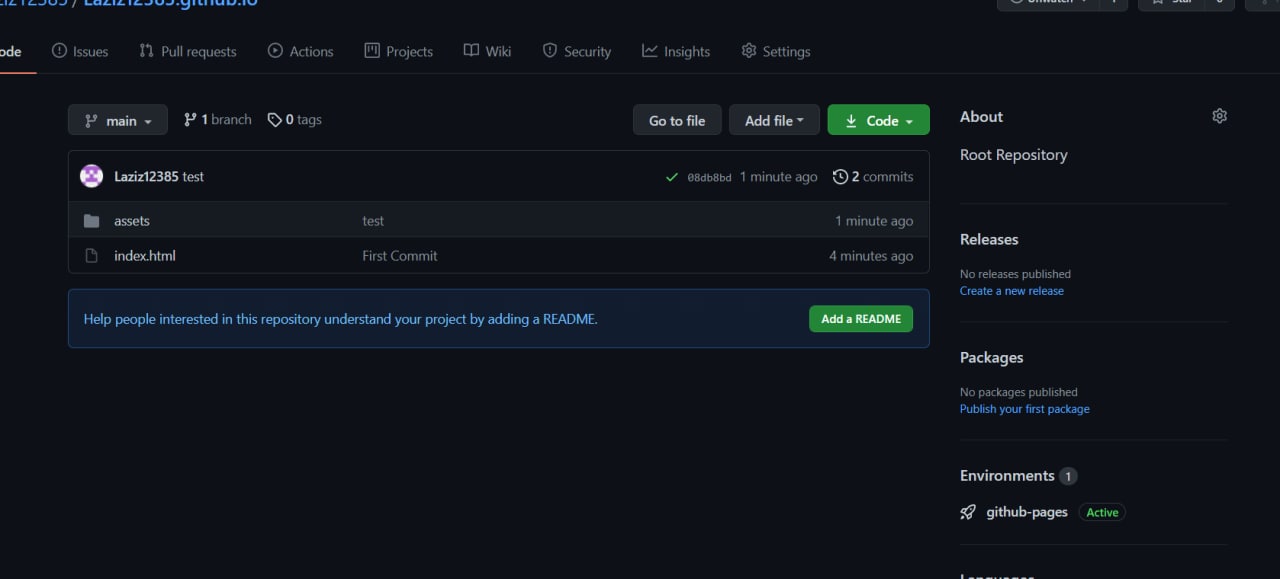Screen dimensions: 1280x579
Task: Click the Insights graph icon
Action: 650,50
